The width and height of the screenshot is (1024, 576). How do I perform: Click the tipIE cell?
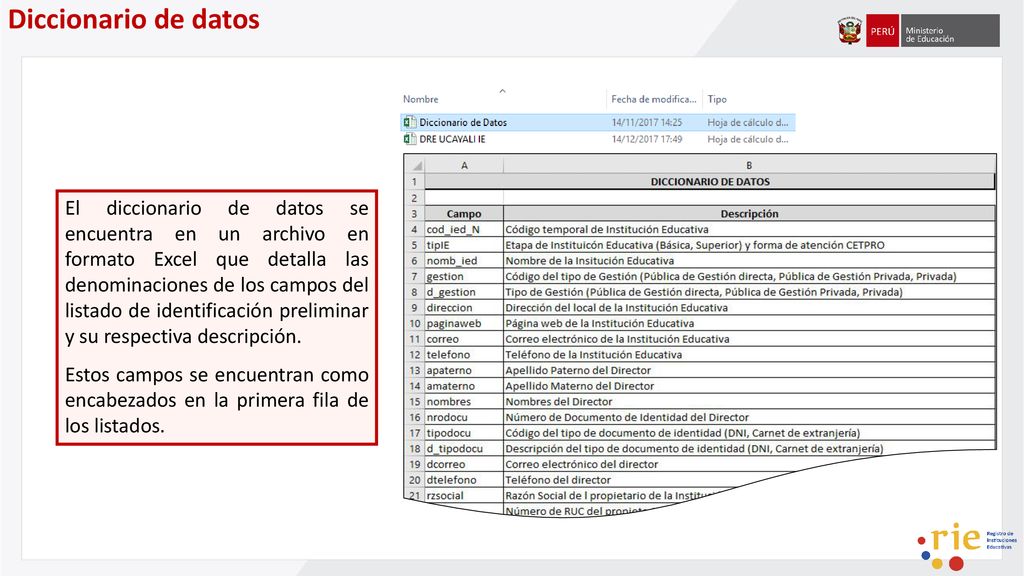464,245
